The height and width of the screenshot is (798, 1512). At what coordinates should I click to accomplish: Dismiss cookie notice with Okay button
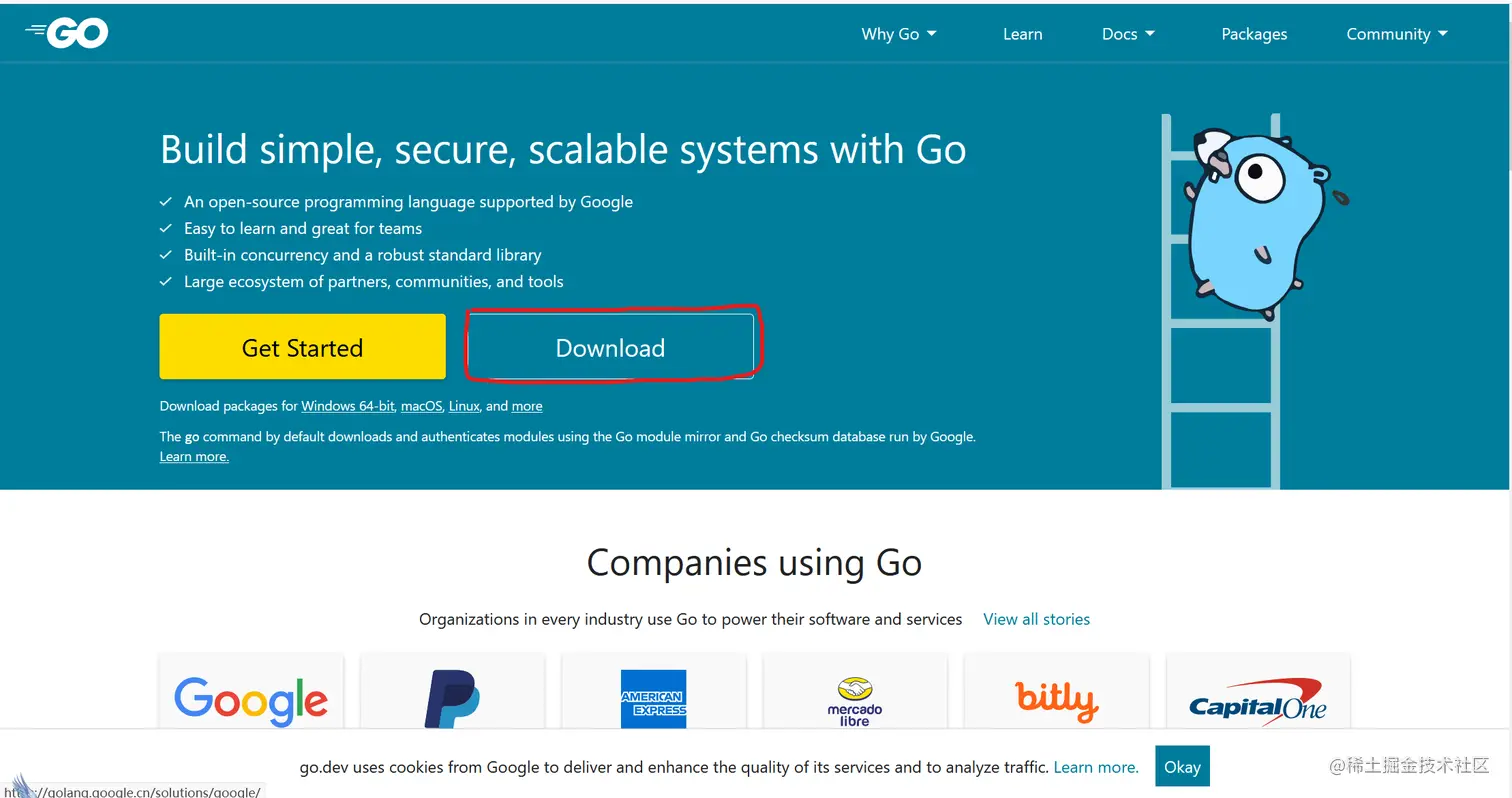tap(1182, 767)
